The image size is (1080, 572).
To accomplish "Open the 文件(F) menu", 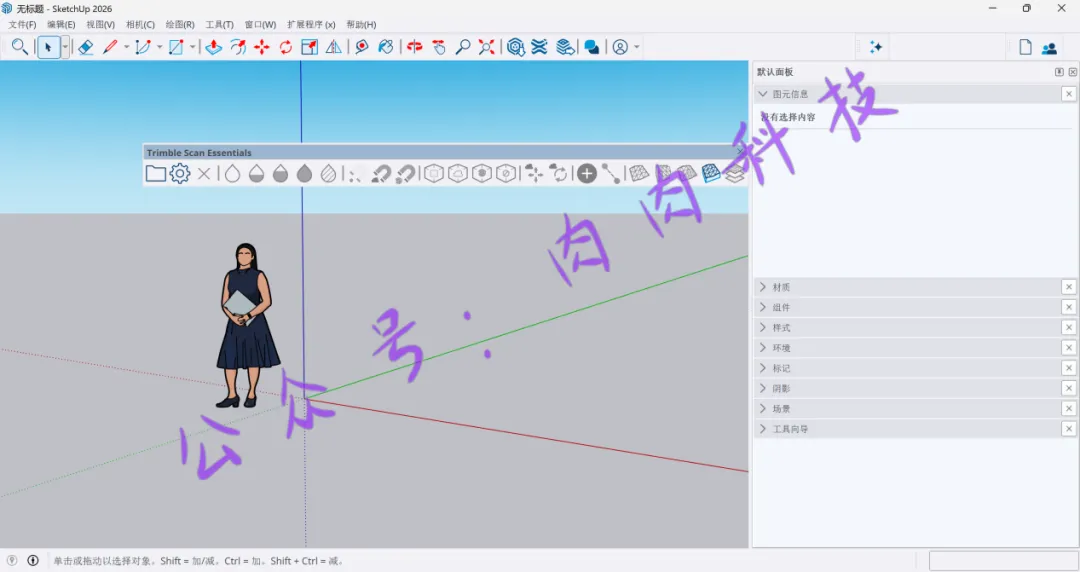I will tap(22, 24).
